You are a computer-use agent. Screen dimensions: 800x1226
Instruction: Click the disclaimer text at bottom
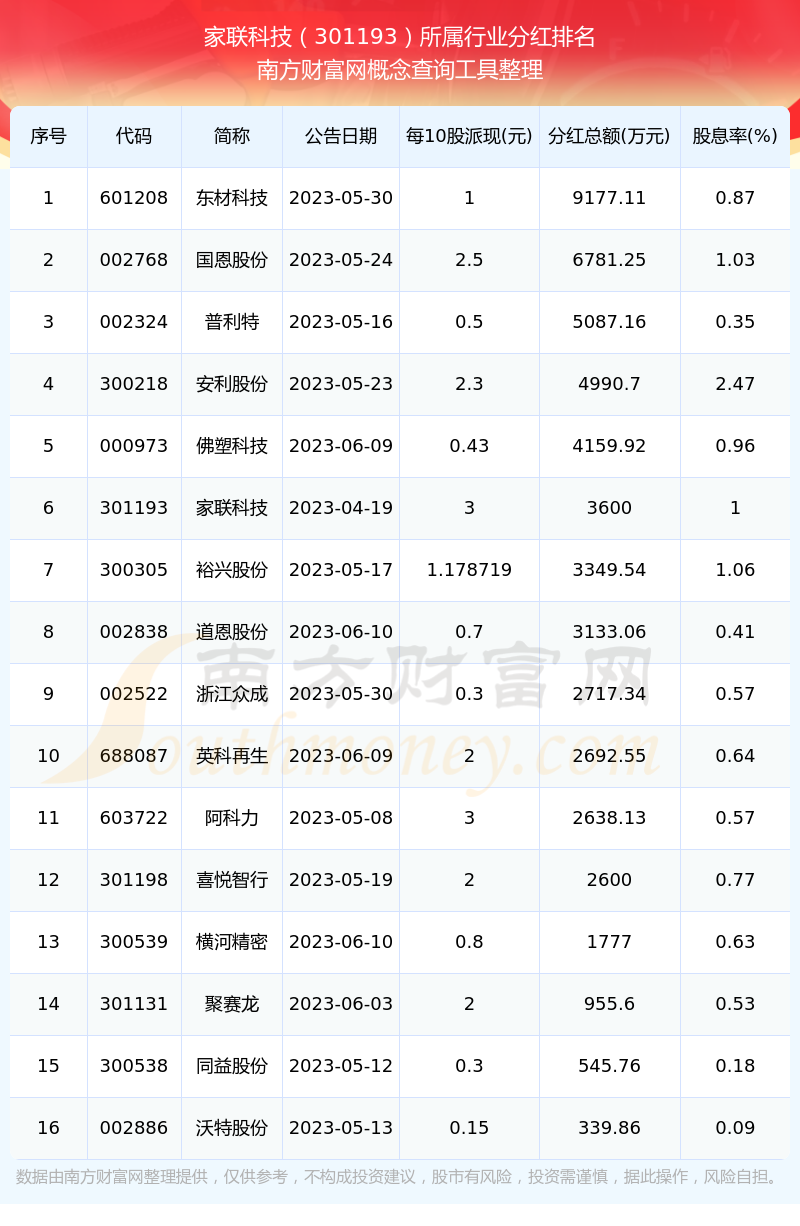[400, 1177]
